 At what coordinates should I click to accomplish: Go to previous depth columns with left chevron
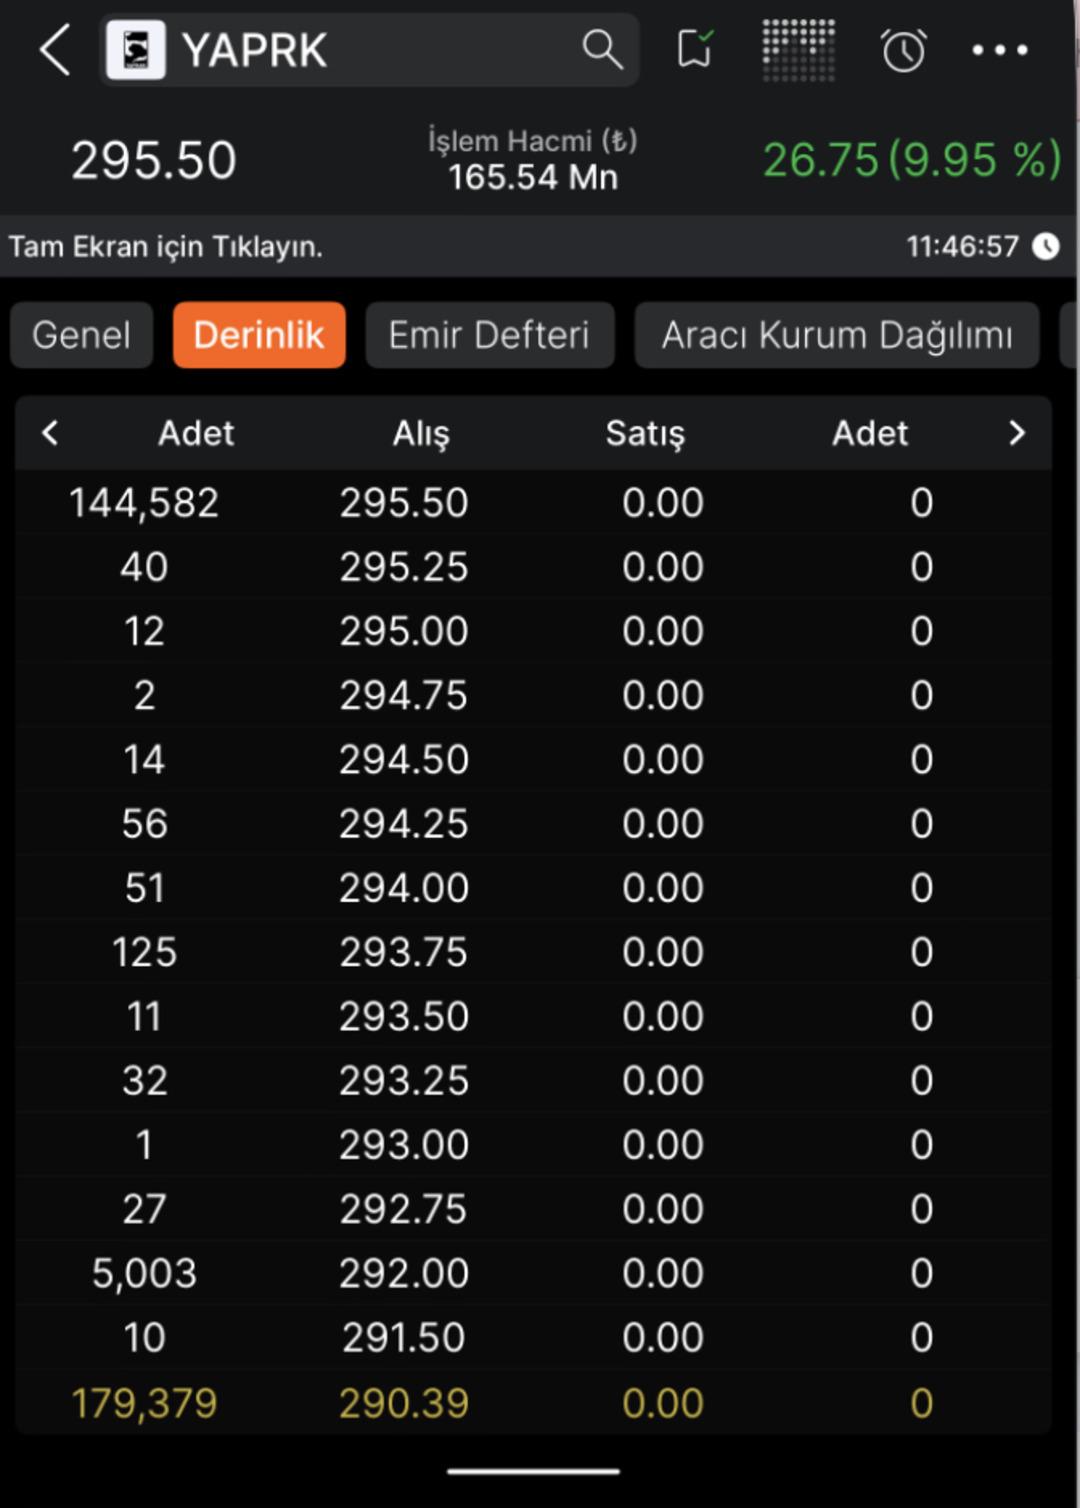tap(50, 433)
